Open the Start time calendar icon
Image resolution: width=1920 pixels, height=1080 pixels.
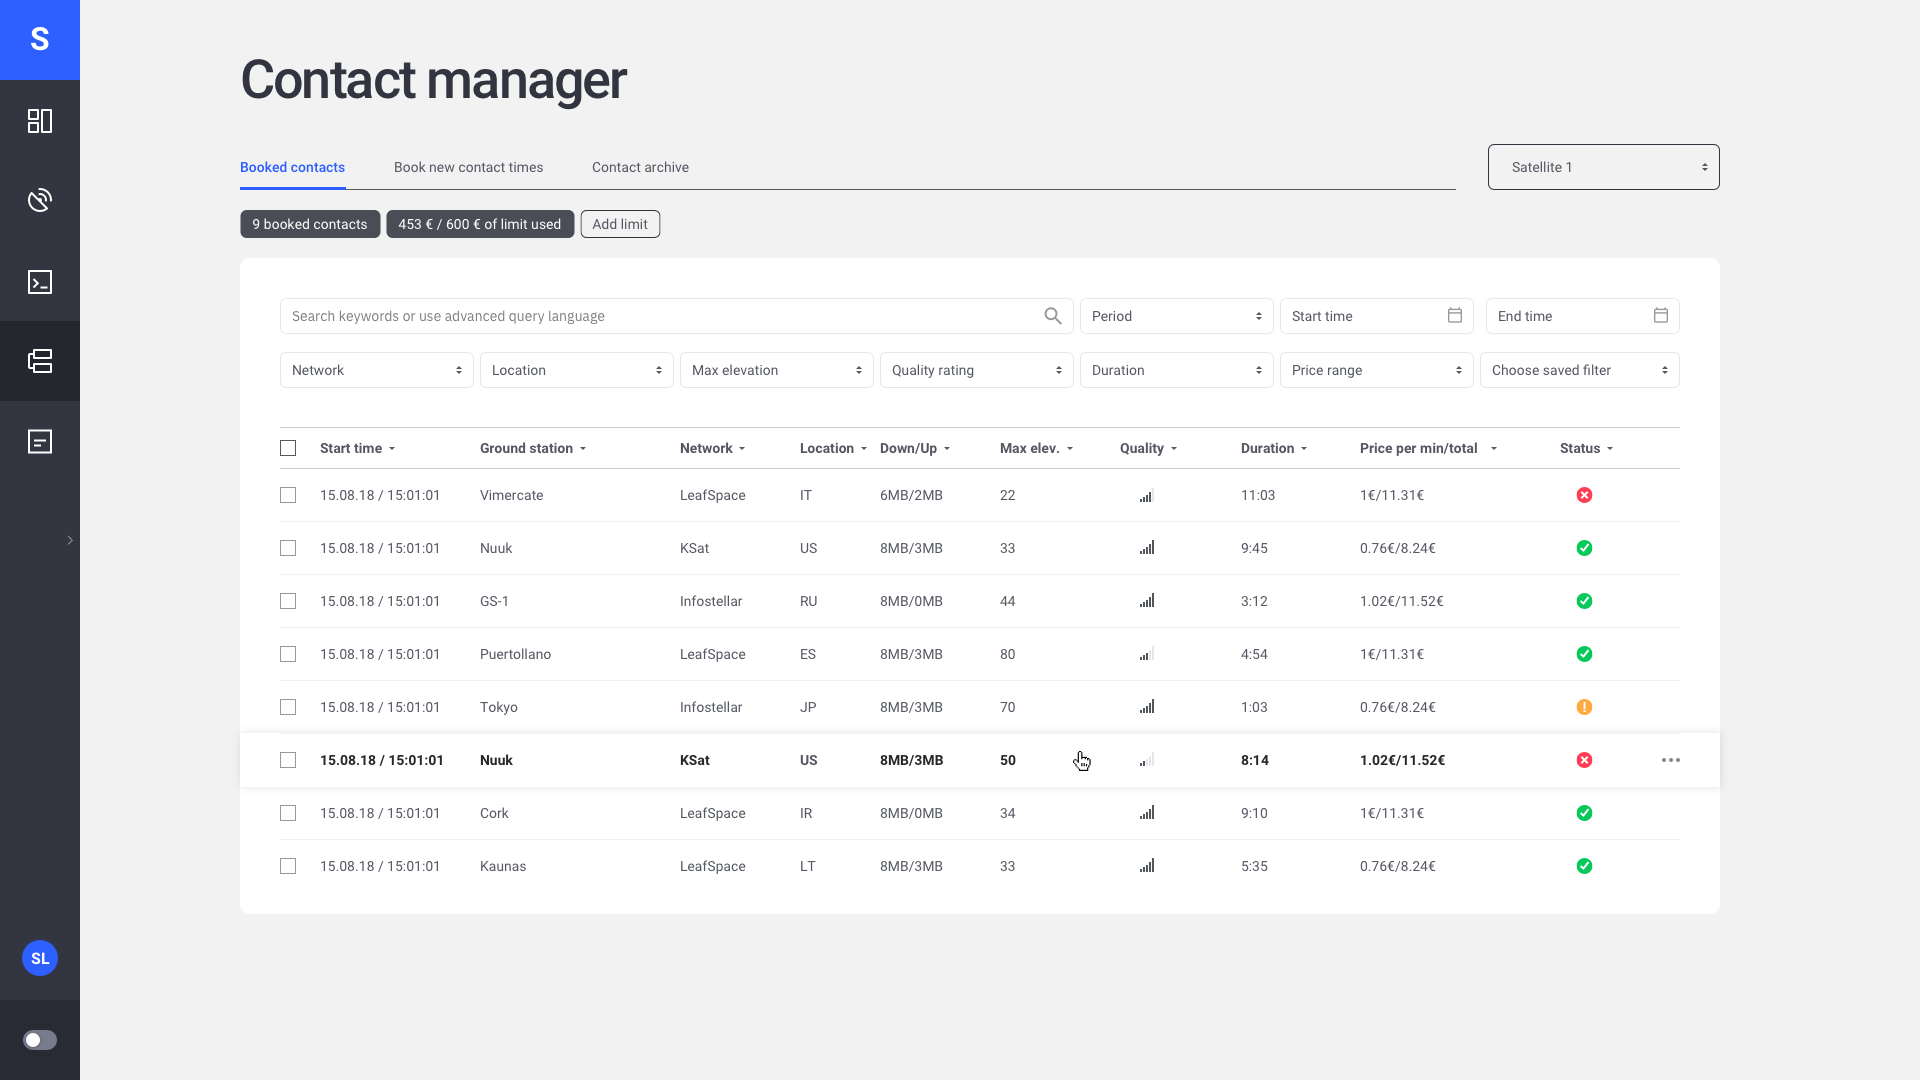coord(1454,316)
